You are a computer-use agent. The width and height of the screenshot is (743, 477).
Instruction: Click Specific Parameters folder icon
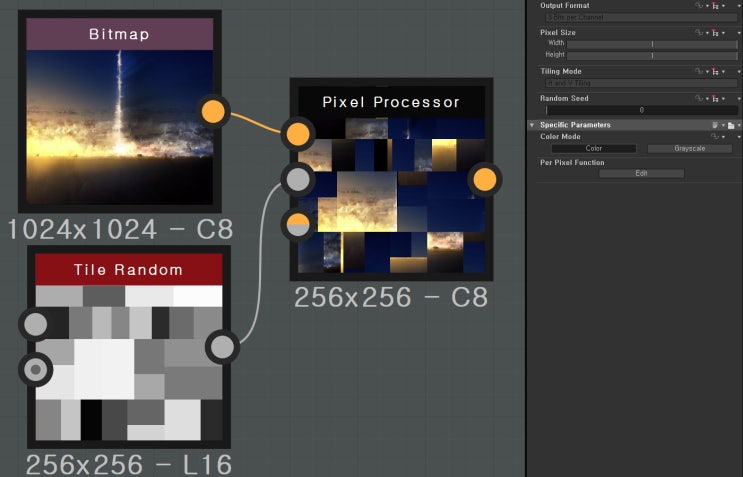click(x=731, y=125)
